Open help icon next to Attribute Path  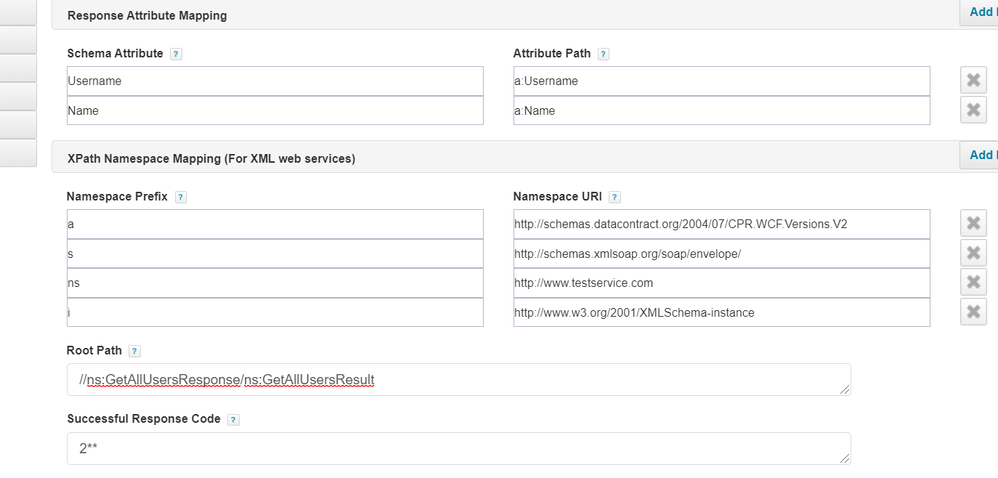(603, 54)
